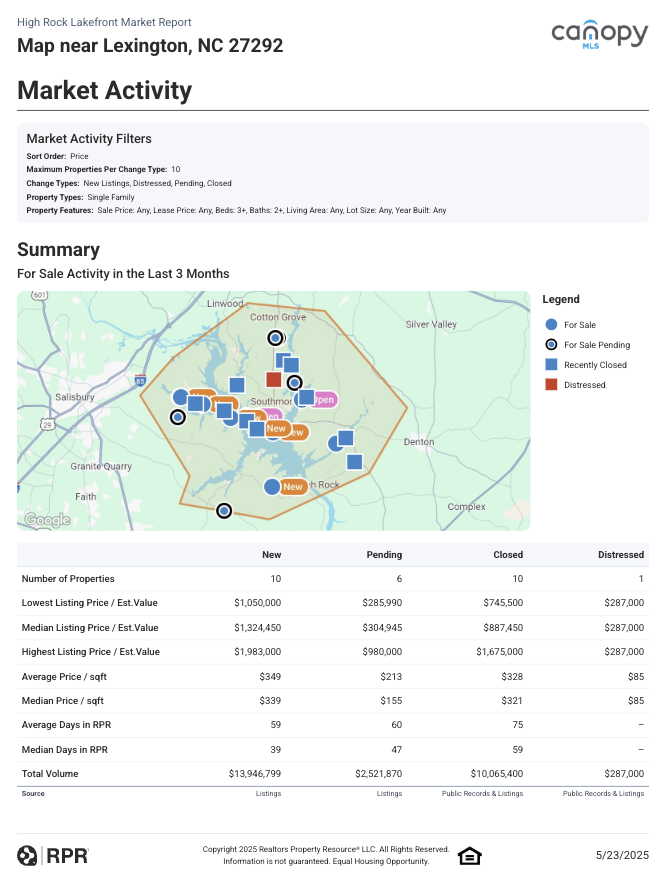Image resolution: width=658 pixels, height=878 pixels.
Task: Click the blue Recently Closed legend square
Action: pos(551,365)
